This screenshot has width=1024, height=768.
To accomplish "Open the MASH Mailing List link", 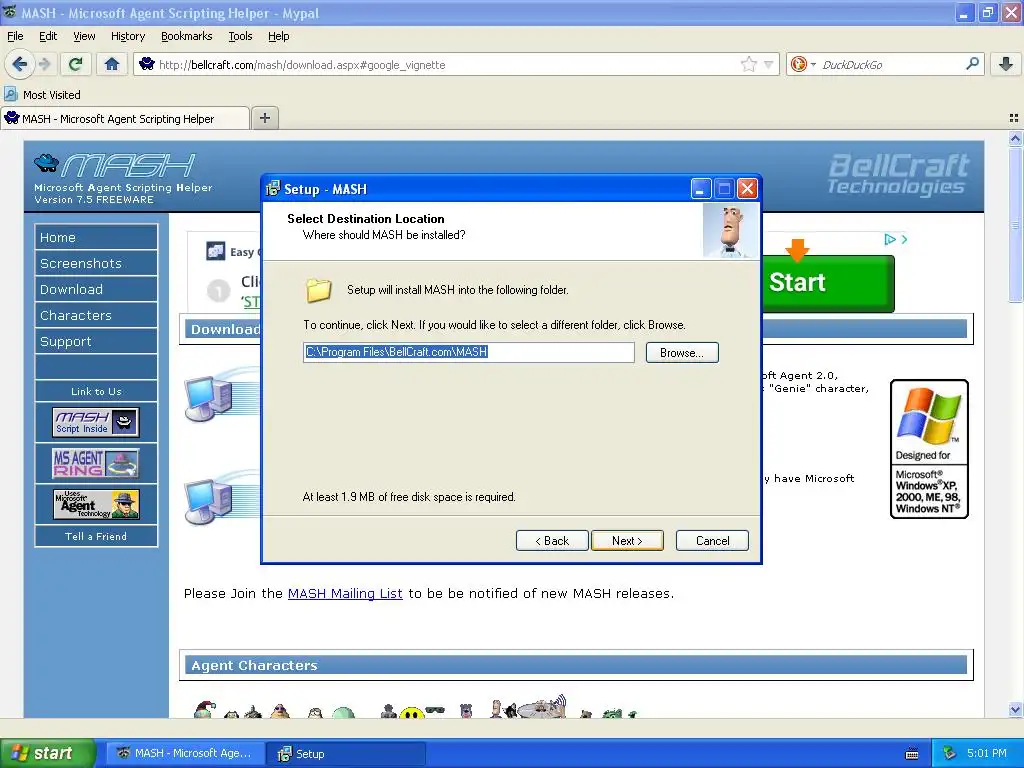I will click(x=345, y=594).
